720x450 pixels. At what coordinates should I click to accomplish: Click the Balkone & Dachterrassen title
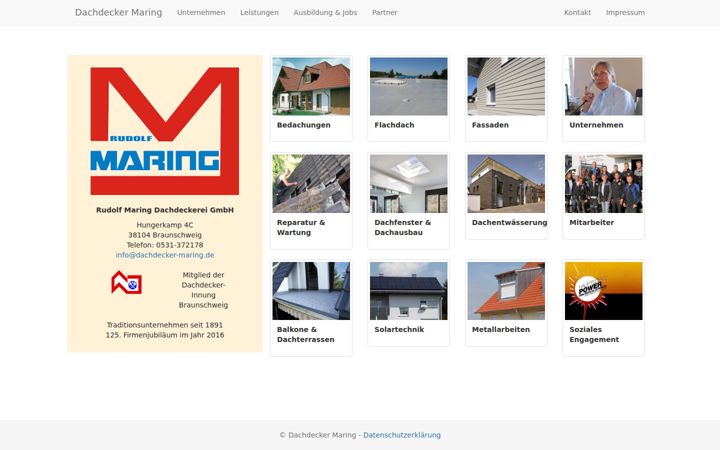coord(305,334)
